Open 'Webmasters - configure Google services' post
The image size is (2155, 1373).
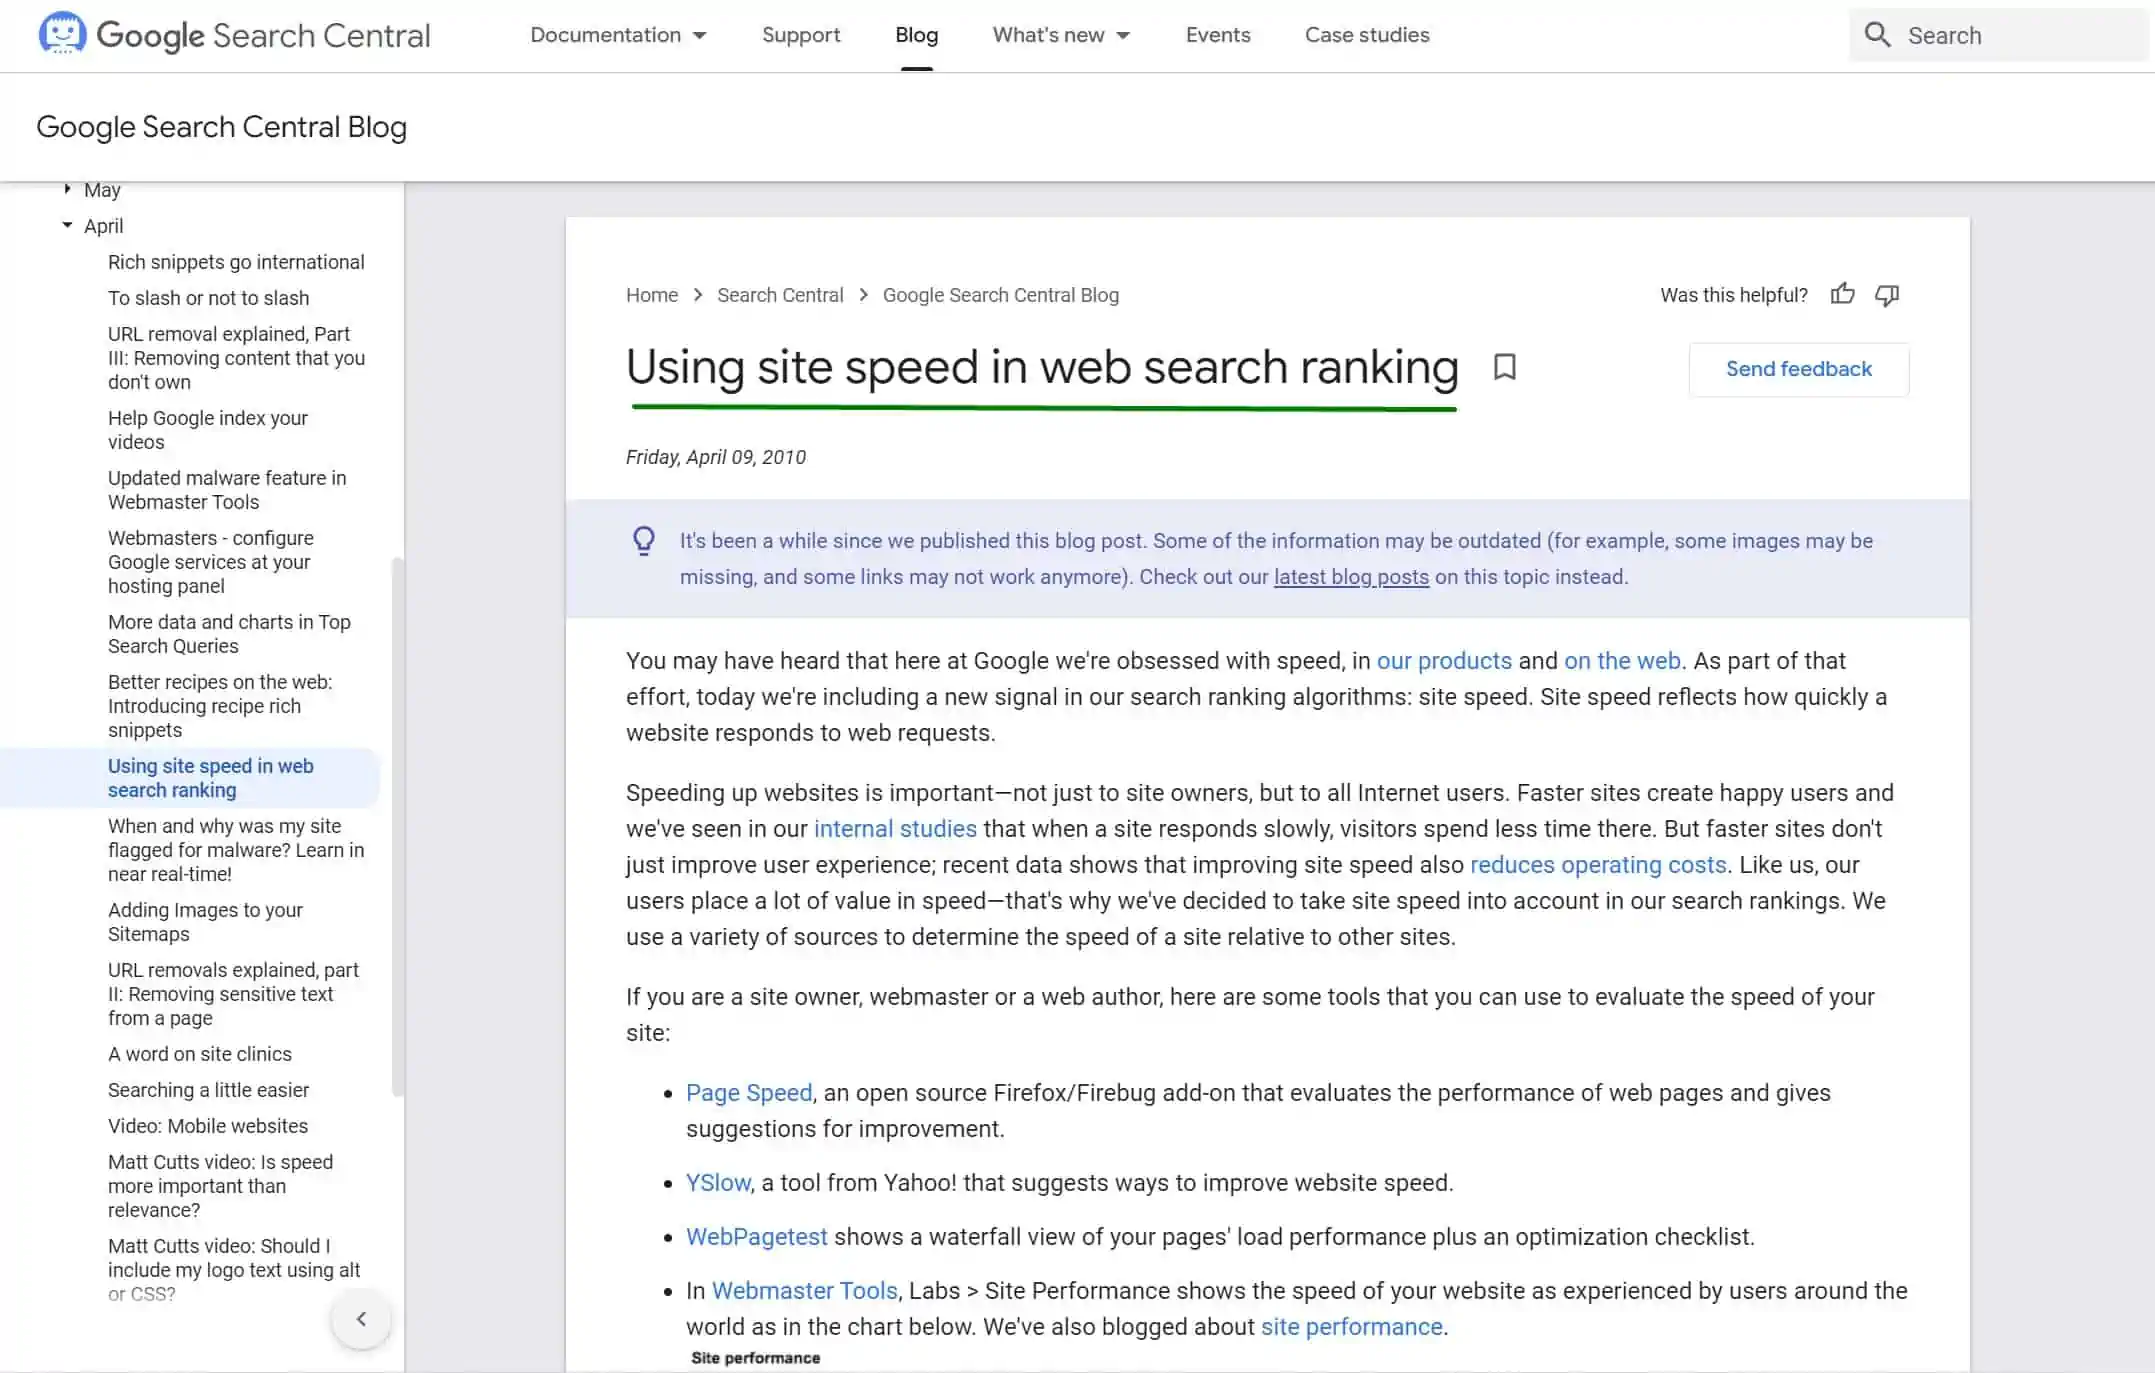tap(211, 562)
